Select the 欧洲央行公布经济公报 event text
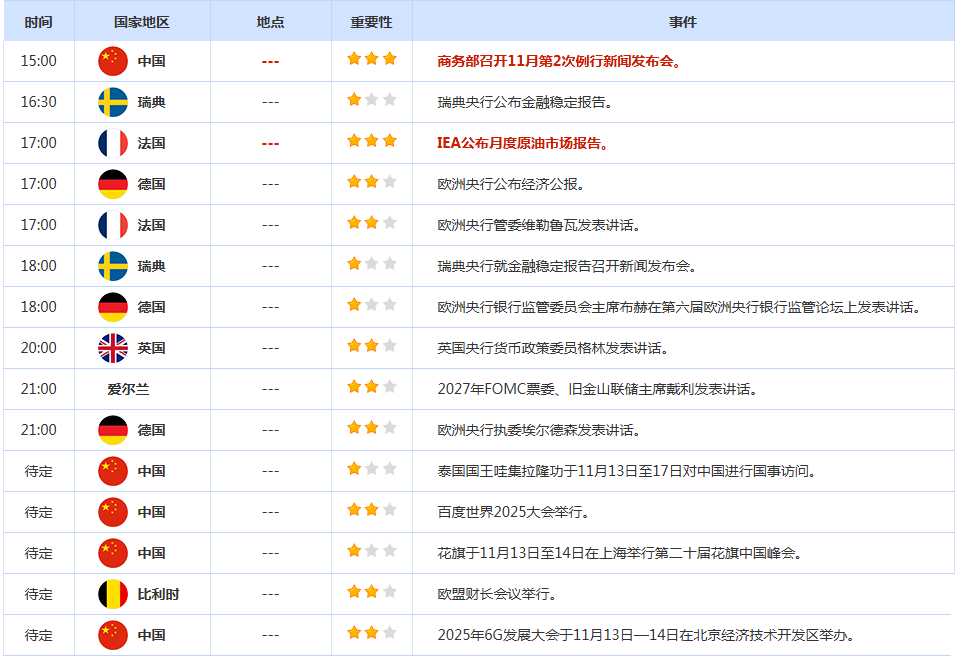The width and height of the screenshot is (957, 656). [x=511, y=184]
